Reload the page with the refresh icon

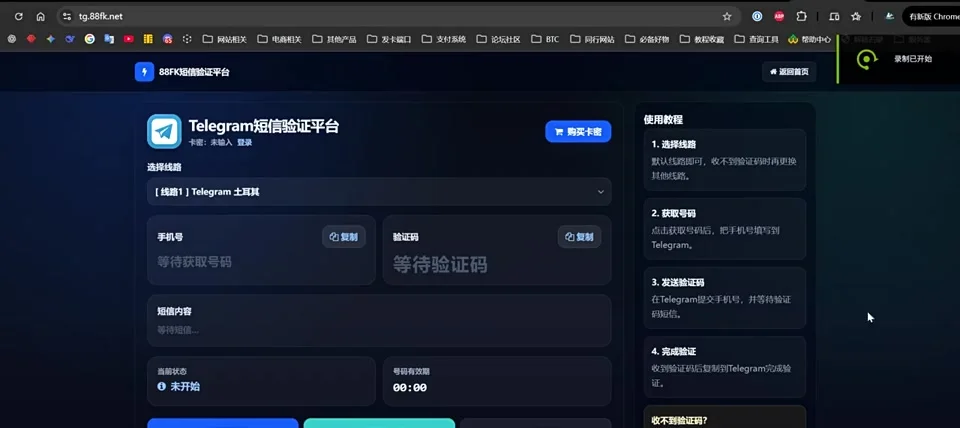(18, 17)
